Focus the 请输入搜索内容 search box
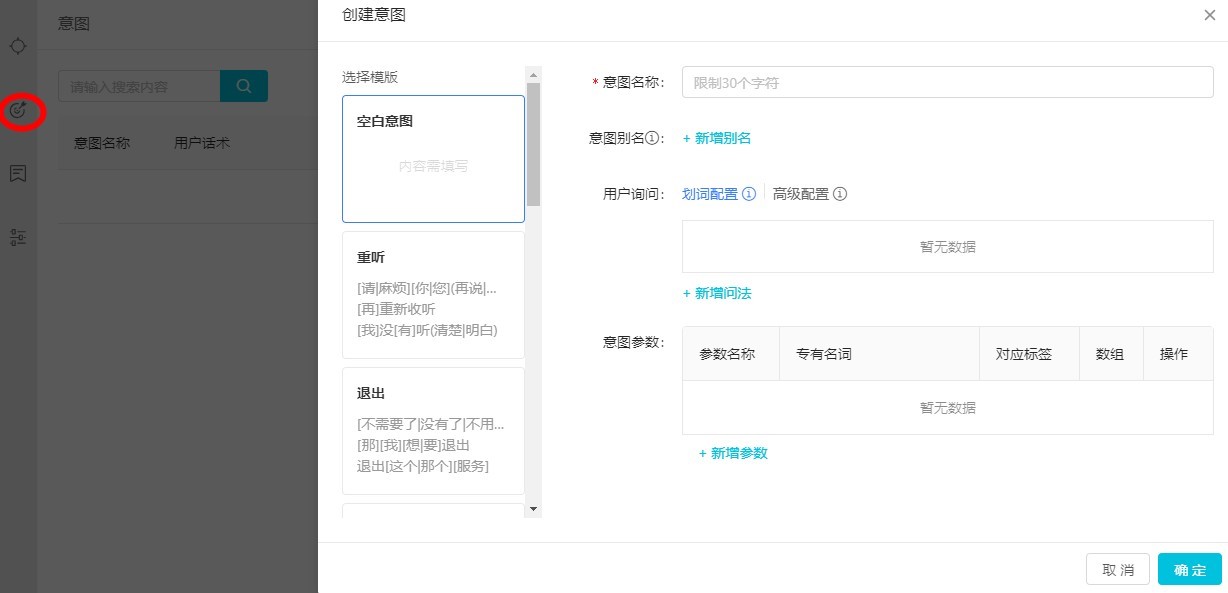 [139, 86]
